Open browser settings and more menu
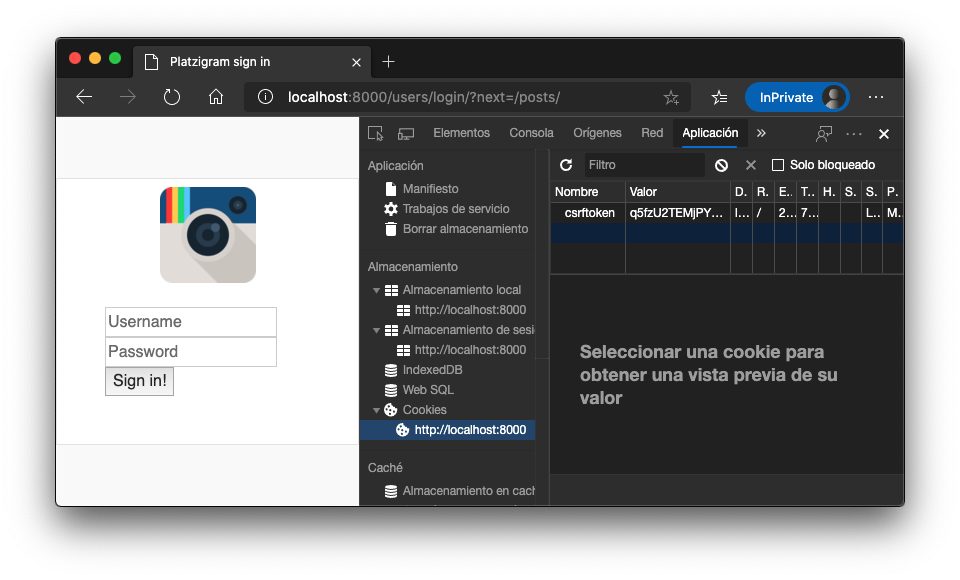Screen dimensions: 960x580 pos(876,97)
